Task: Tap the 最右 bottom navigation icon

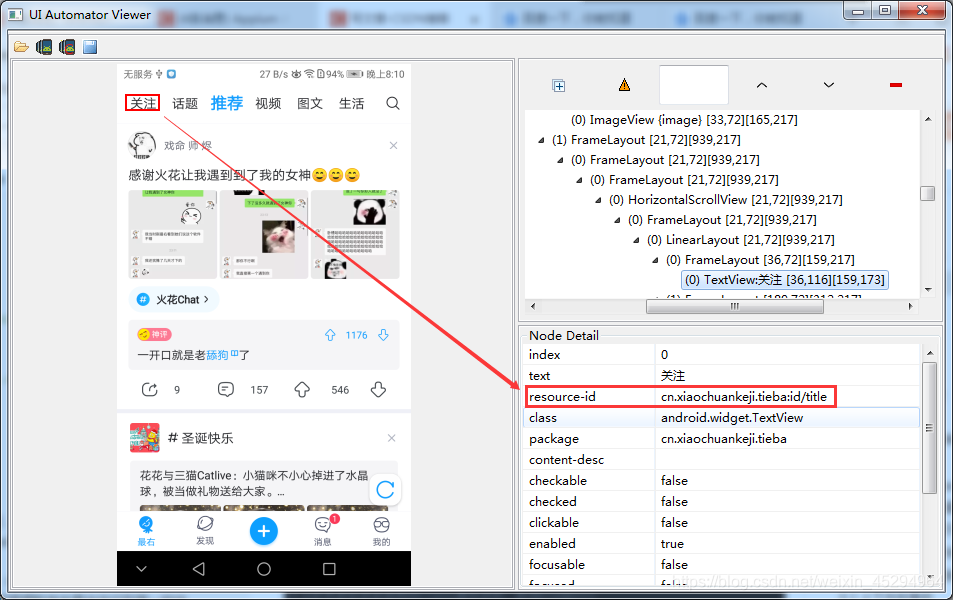Action: pyautogui.click(x=146, y=530)
